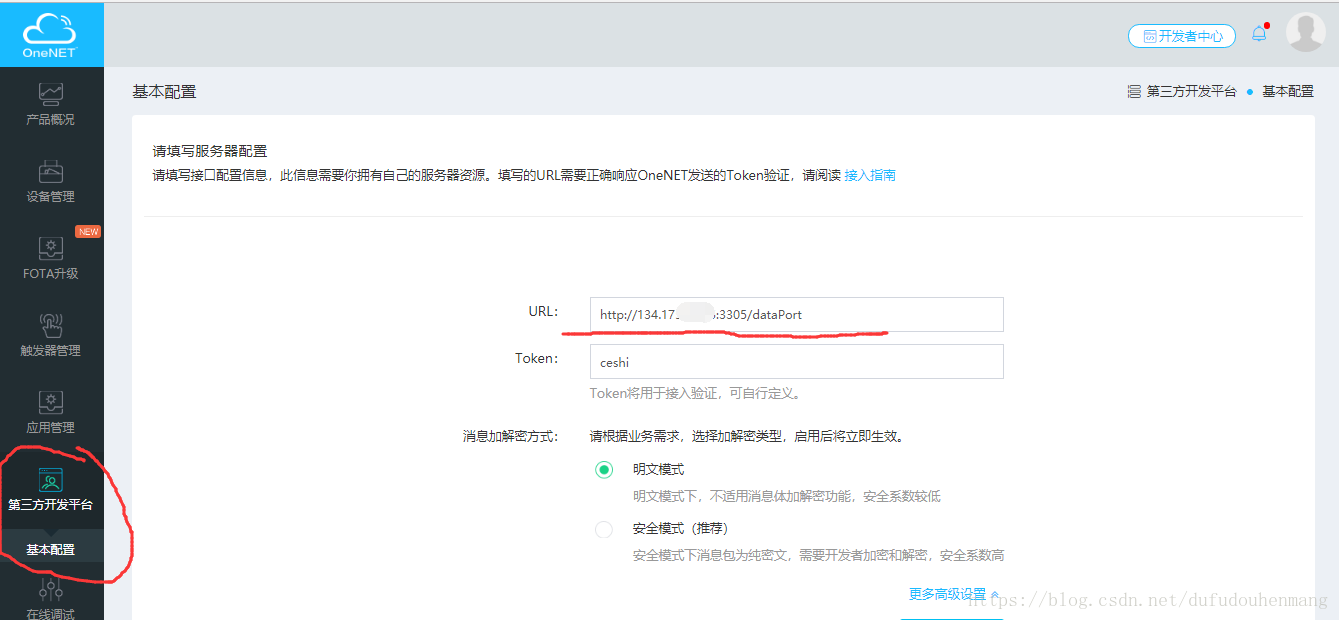Click the 开发者中心 button
Viewport: 1339px width, 620px height.
pos(1182,36)
